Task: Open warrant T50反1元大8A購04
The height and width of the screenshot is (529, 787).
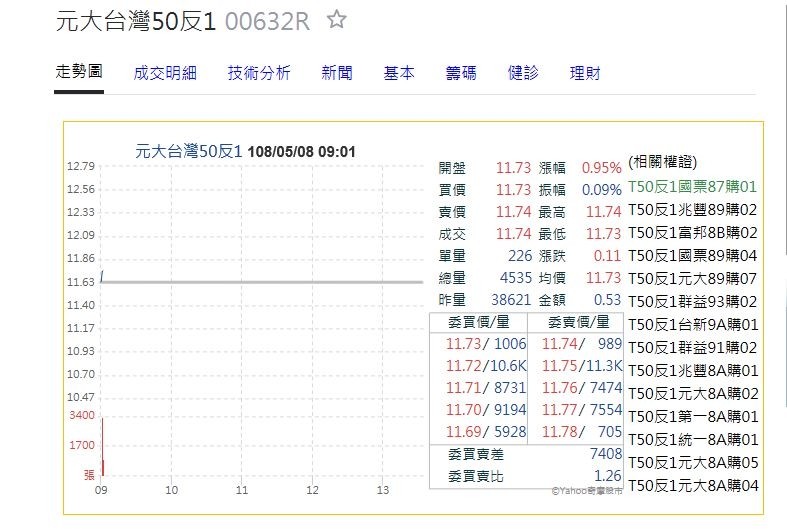Action: pyautogui.click(x=693, y=486)
